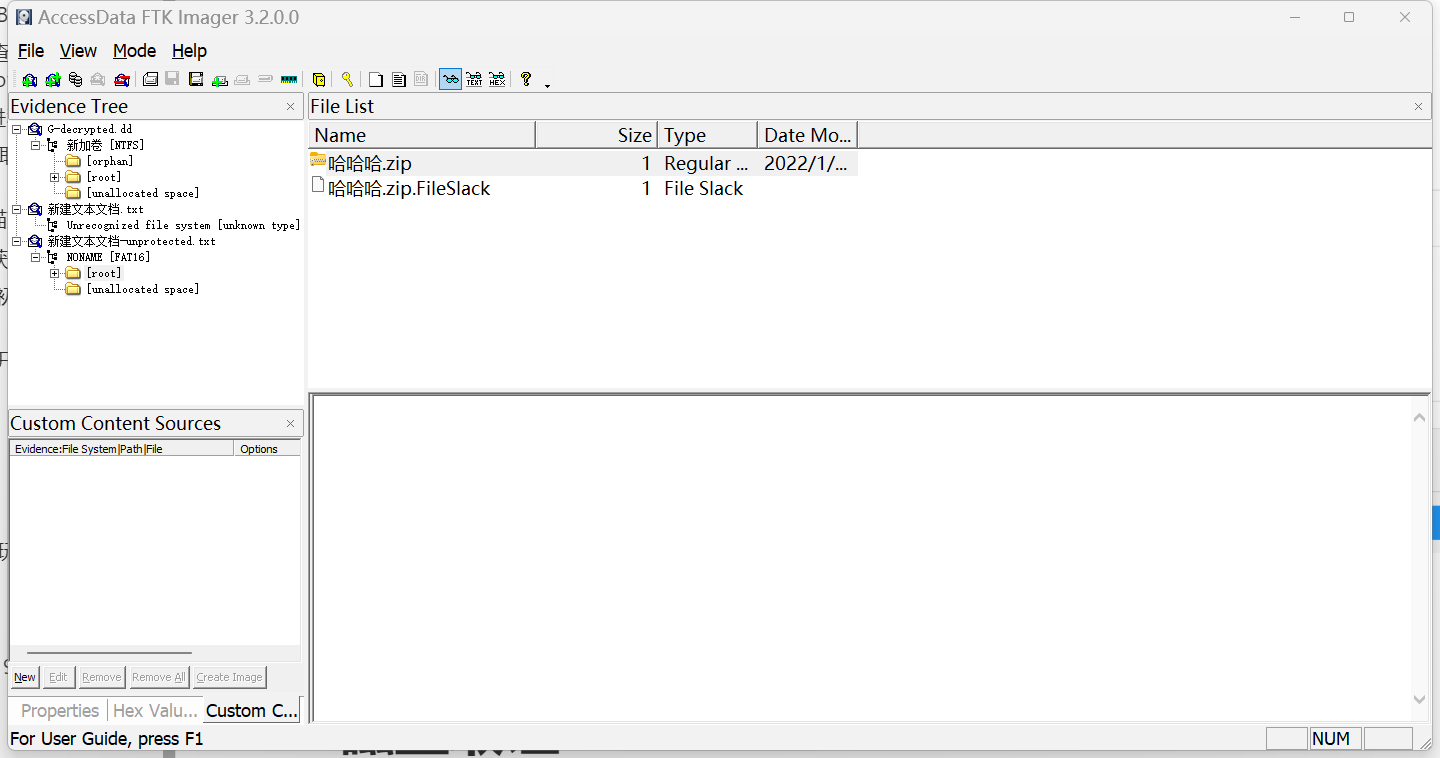This screenshot has width=1440, height=758.
Task: Collapse the G-decrypted.dd evidence node
Action: (x=17, y=129)
